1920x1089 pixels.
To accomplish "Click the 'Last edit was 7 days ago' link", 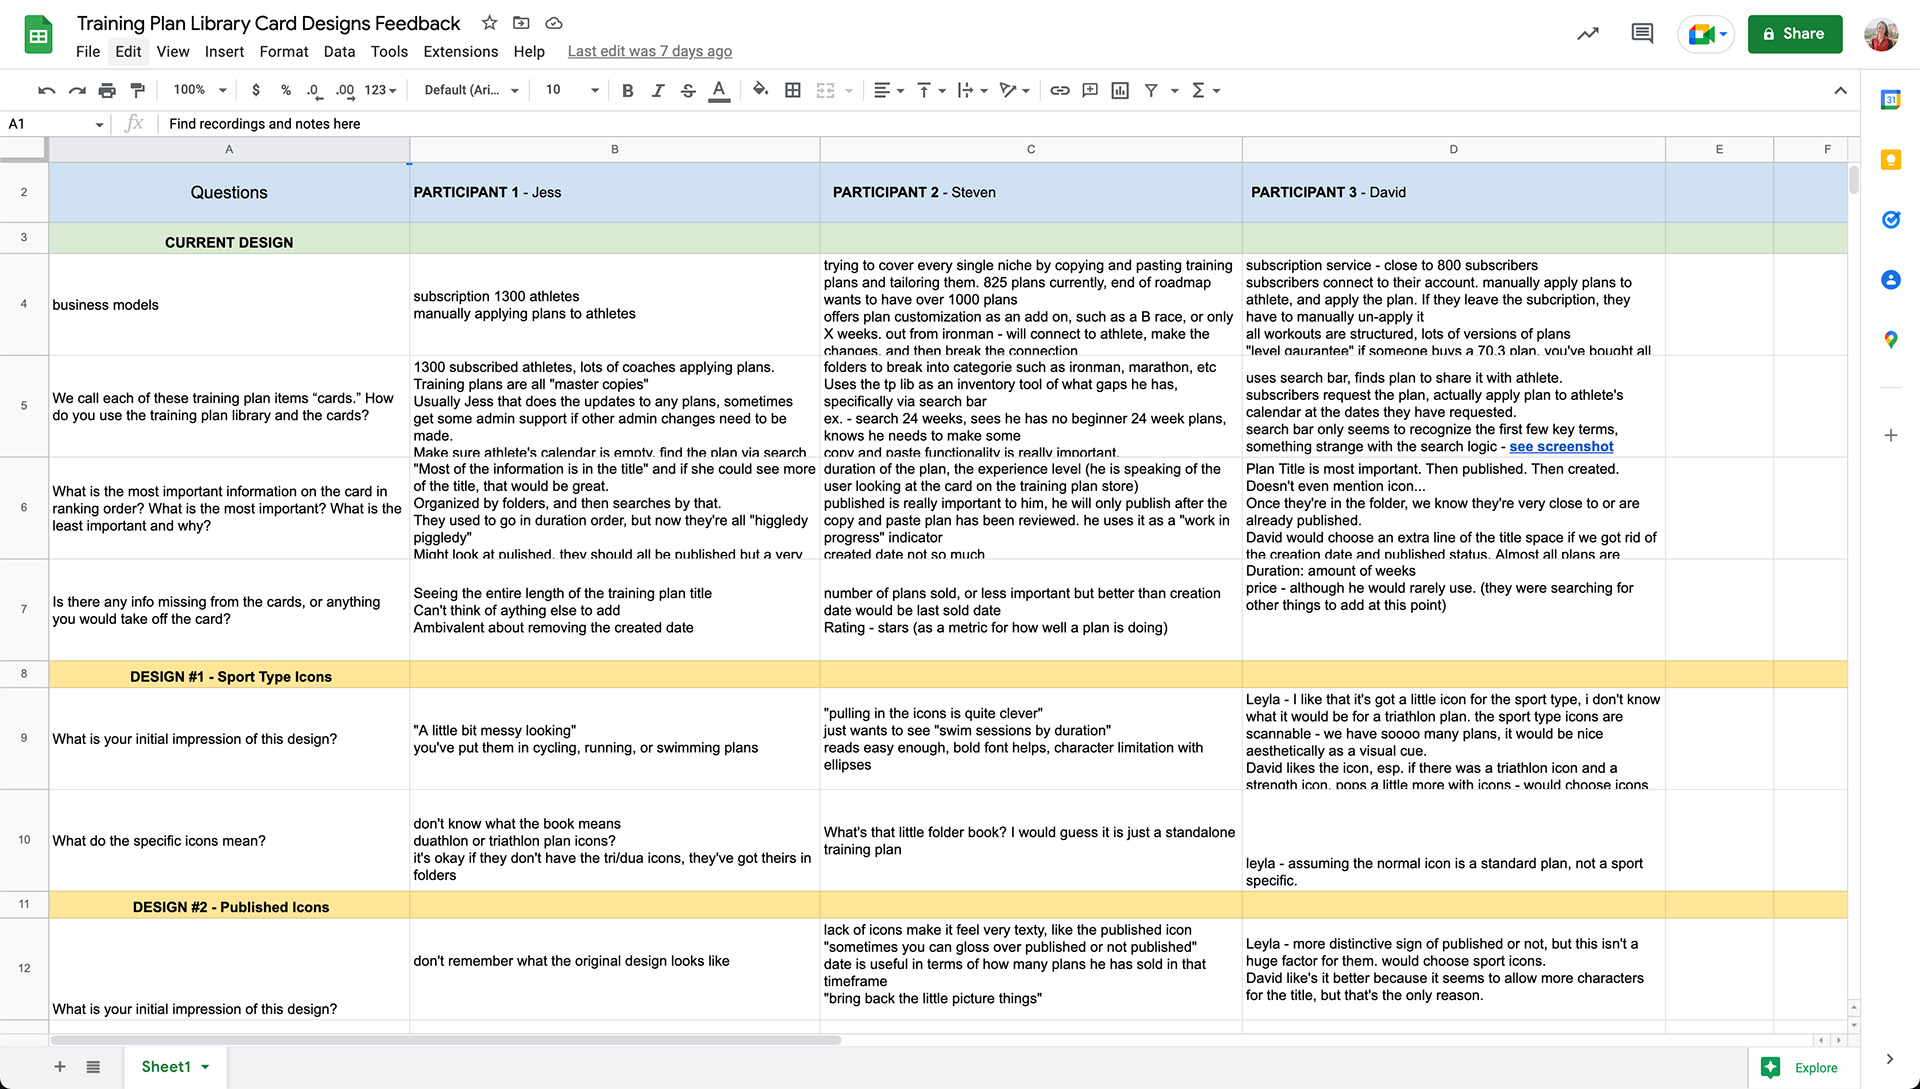I will click(x=650, y=51).
